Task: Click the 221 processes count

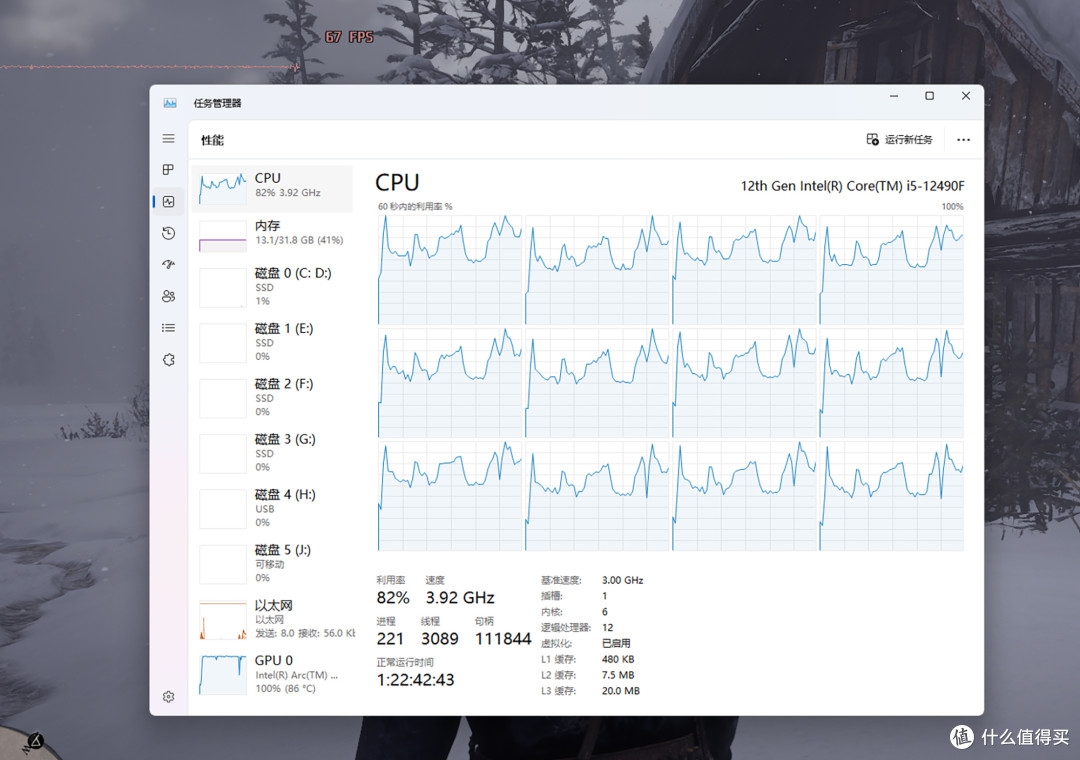Action: (x=390, y=639)
